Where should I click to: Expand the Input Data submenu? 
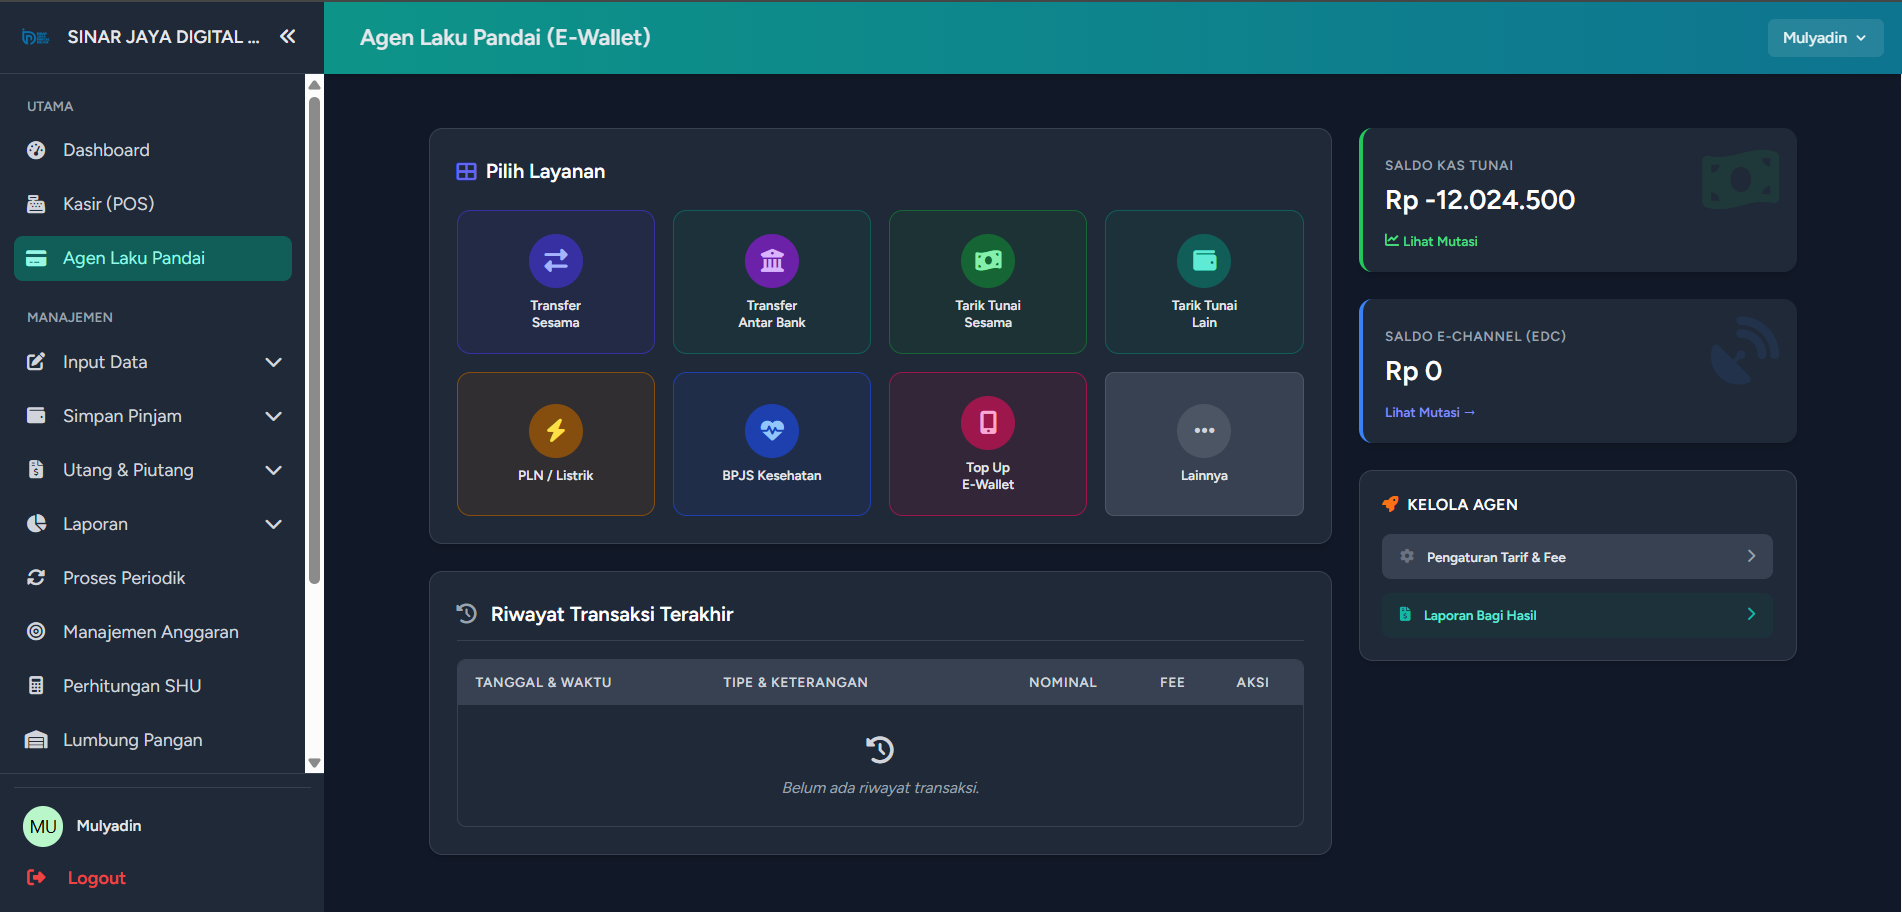(x=273, y=362)
